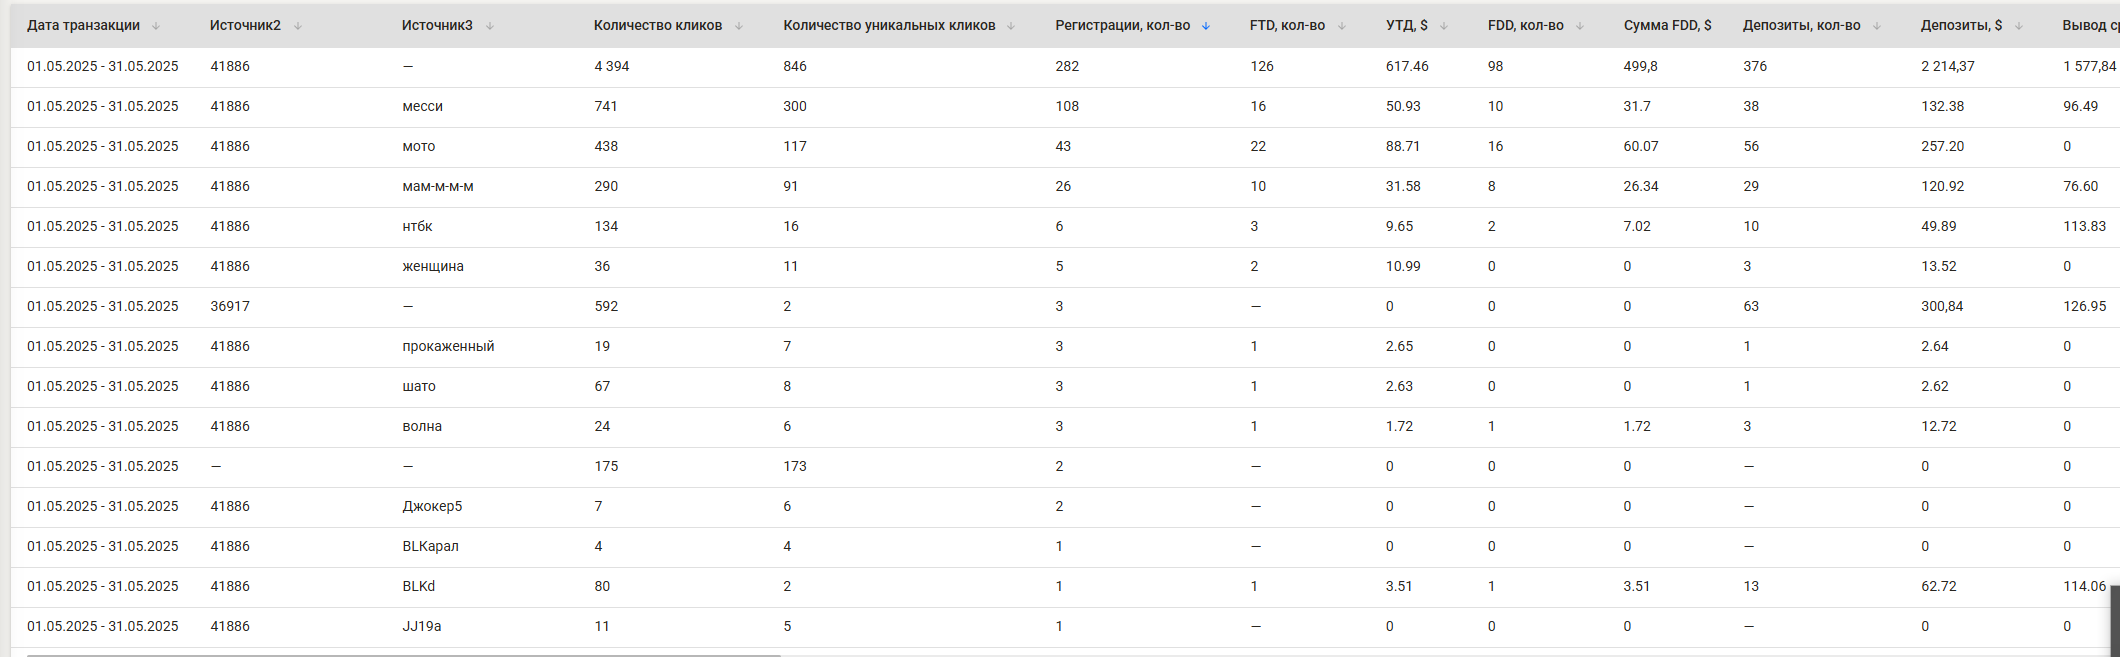Viewport: 2120px width, 657px height.
Task: Click the прокаженный source cell
Action: pyautogui.click(x=448, y=346)
